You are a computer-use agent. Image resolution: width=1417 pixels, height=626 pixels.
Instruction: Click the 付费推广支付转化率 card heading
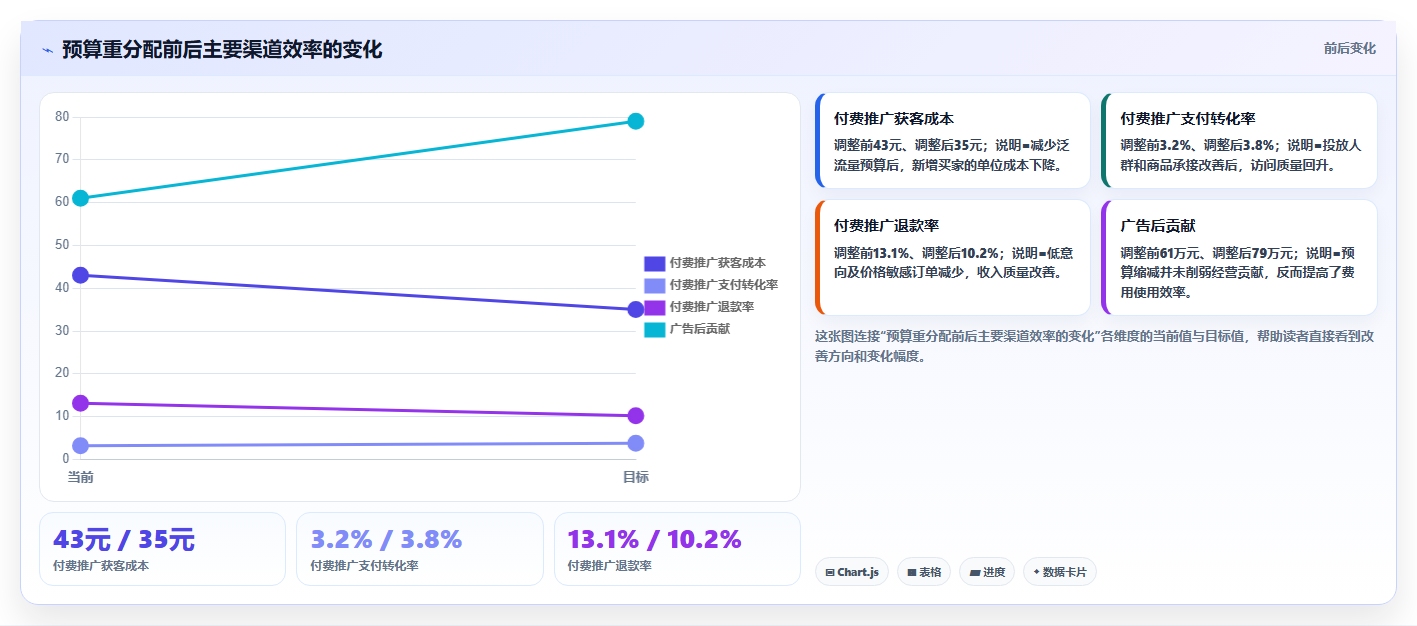1188,118
